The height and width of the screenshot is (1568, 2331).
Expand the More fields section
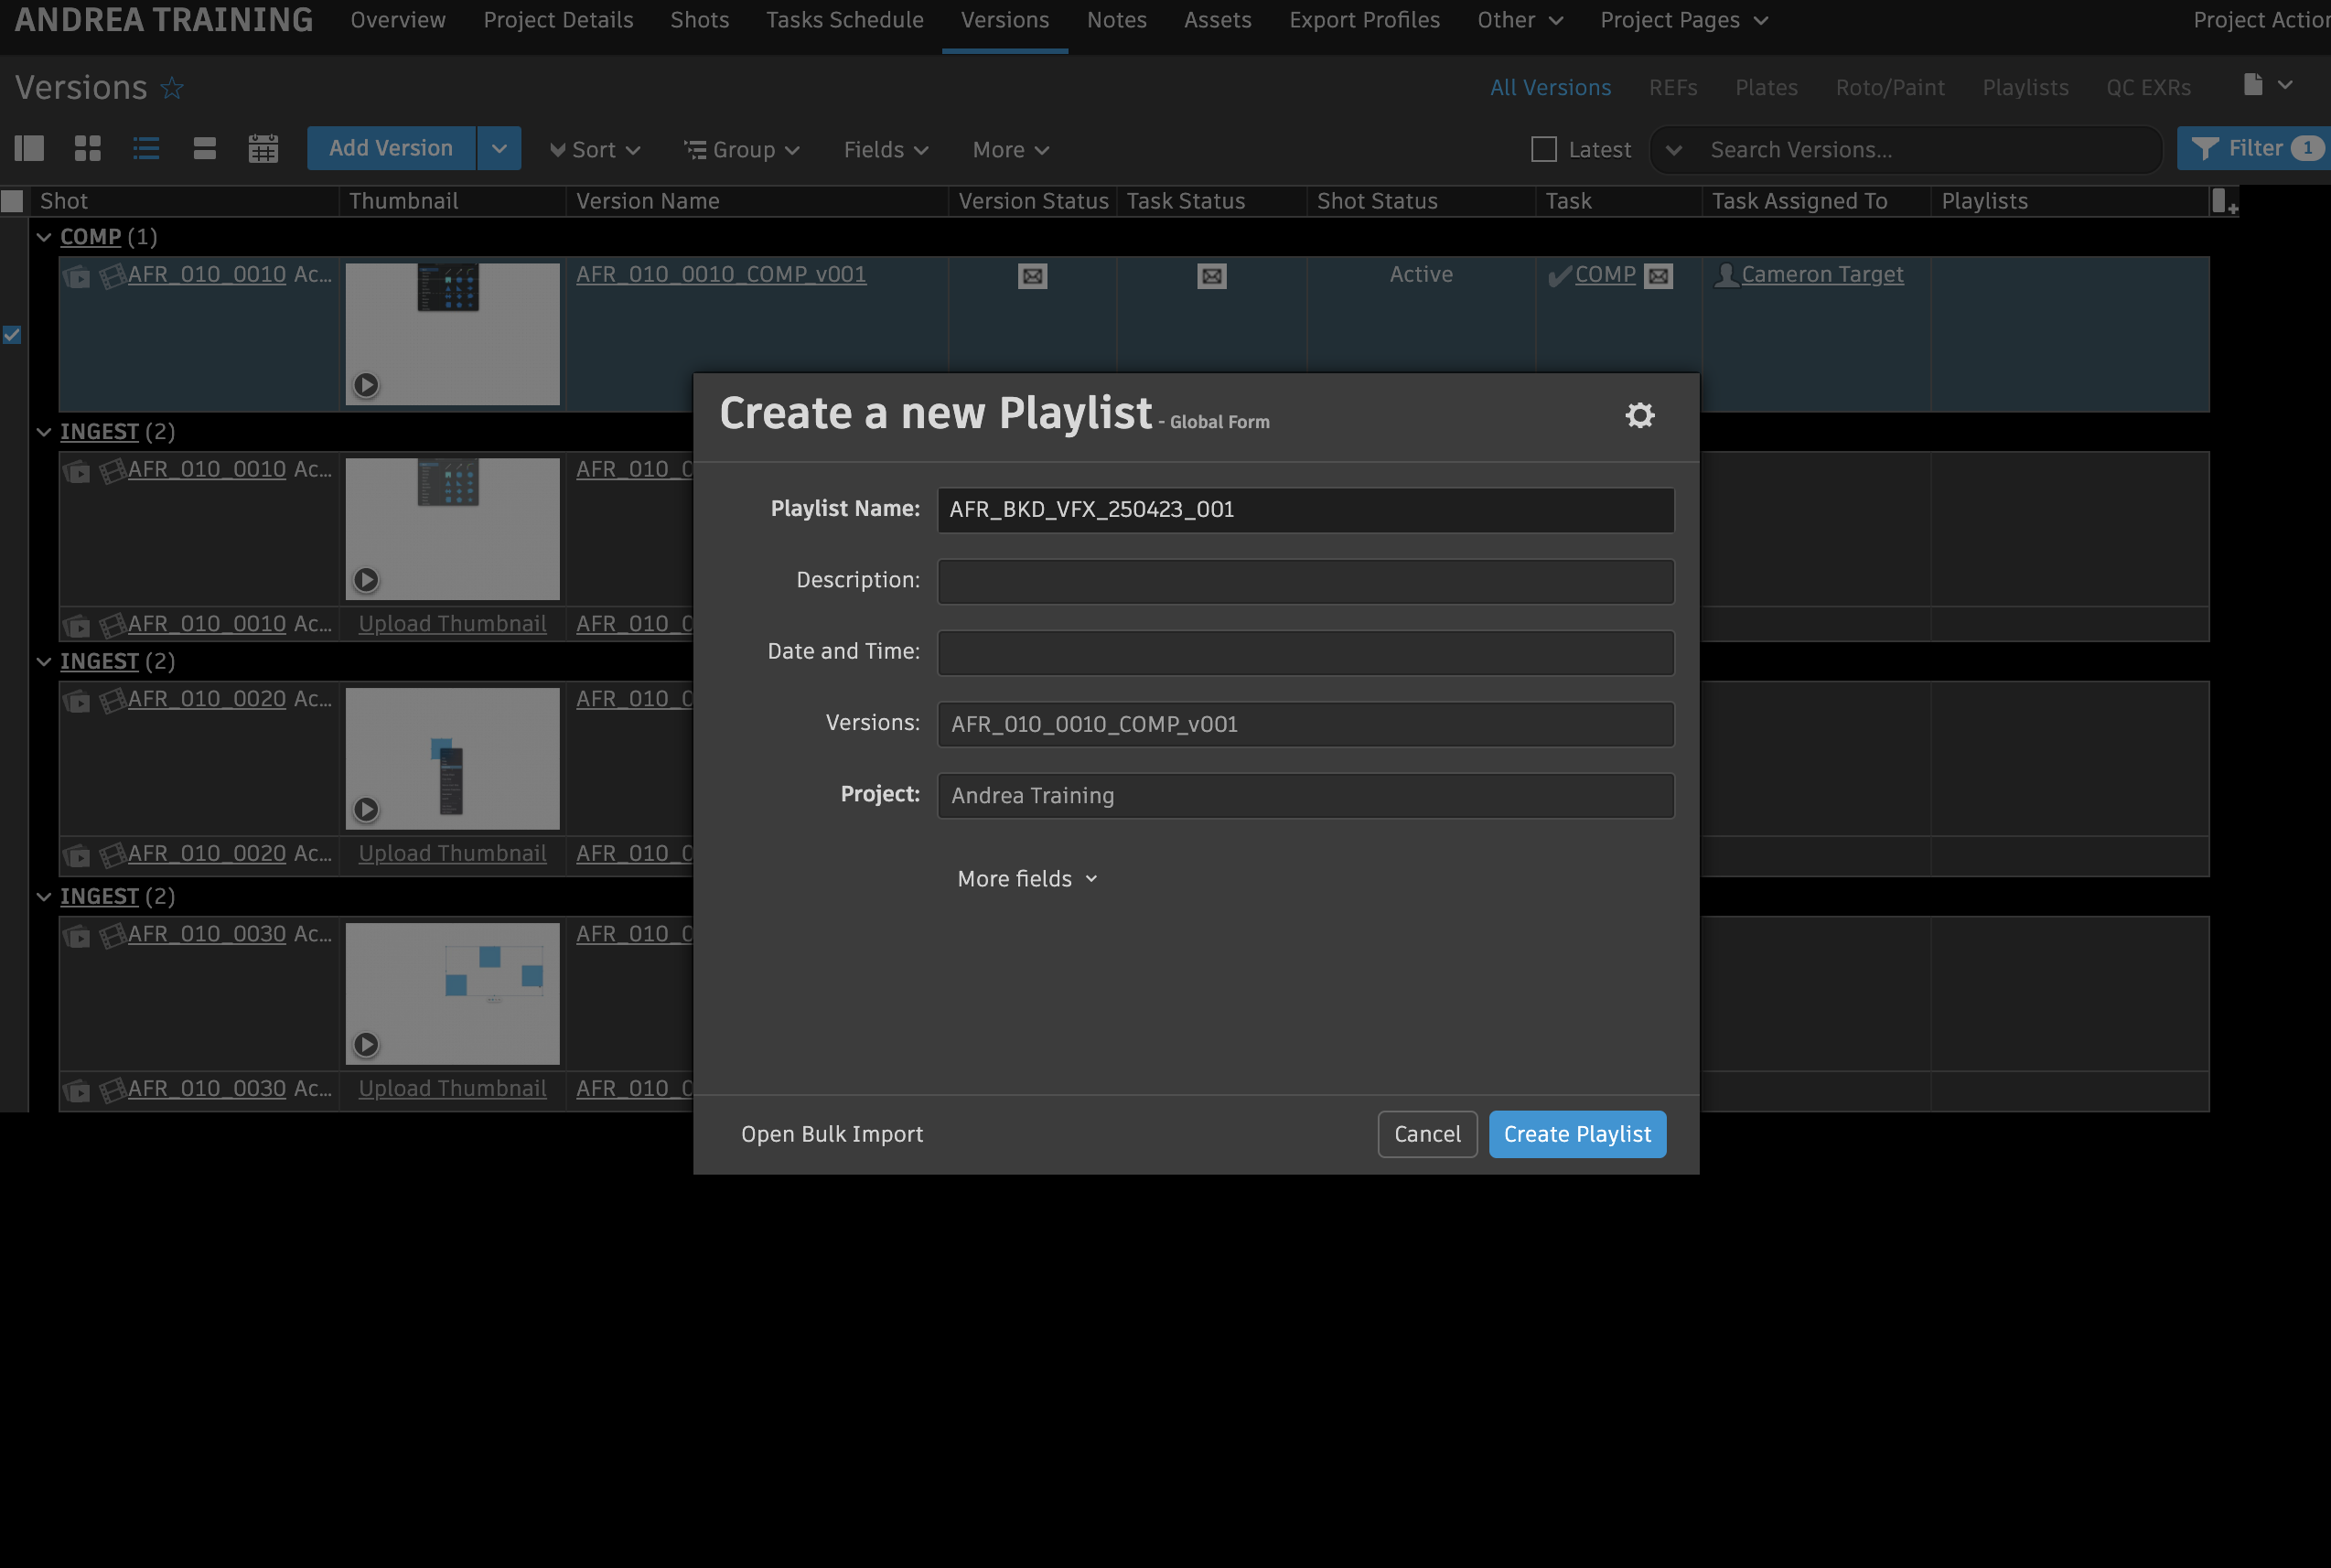[1027, 879]
